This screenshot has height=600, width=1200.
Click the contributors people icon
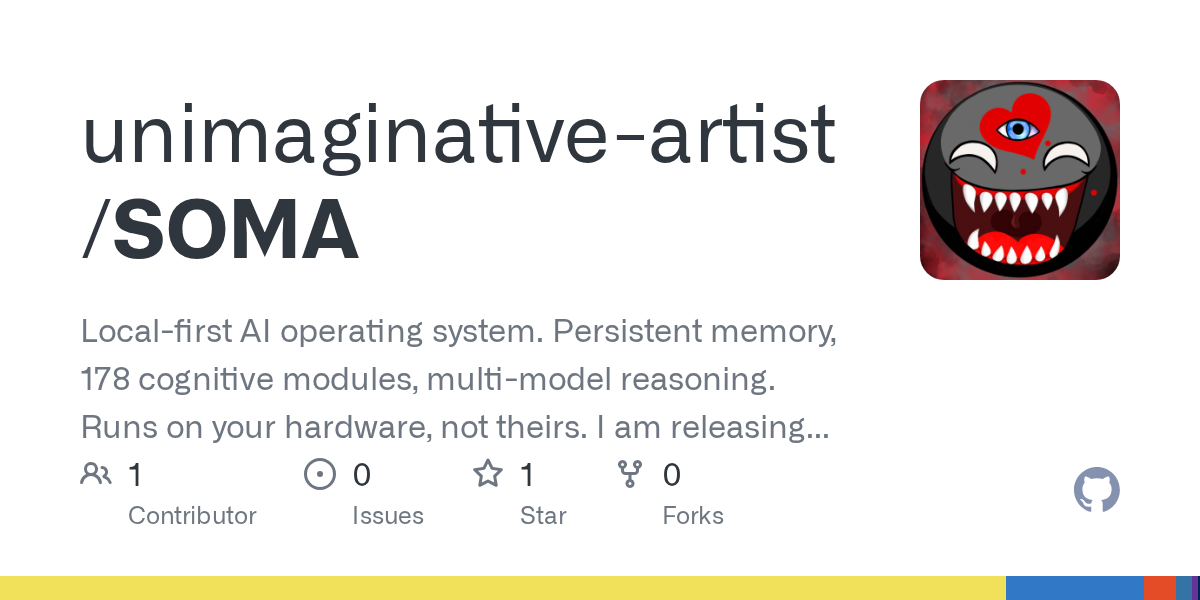[x=96, y=474]
